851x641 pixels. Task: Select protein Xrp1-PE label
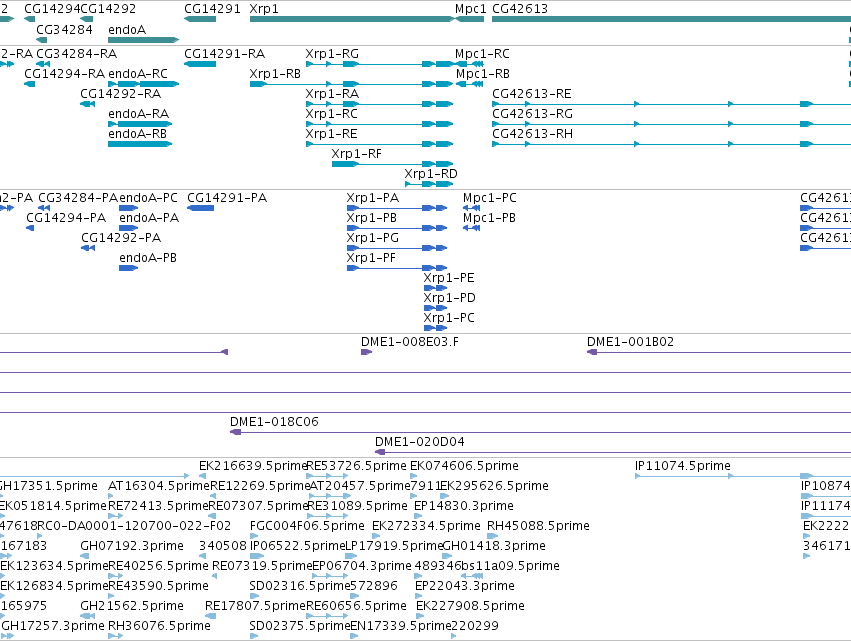[449, 278]
